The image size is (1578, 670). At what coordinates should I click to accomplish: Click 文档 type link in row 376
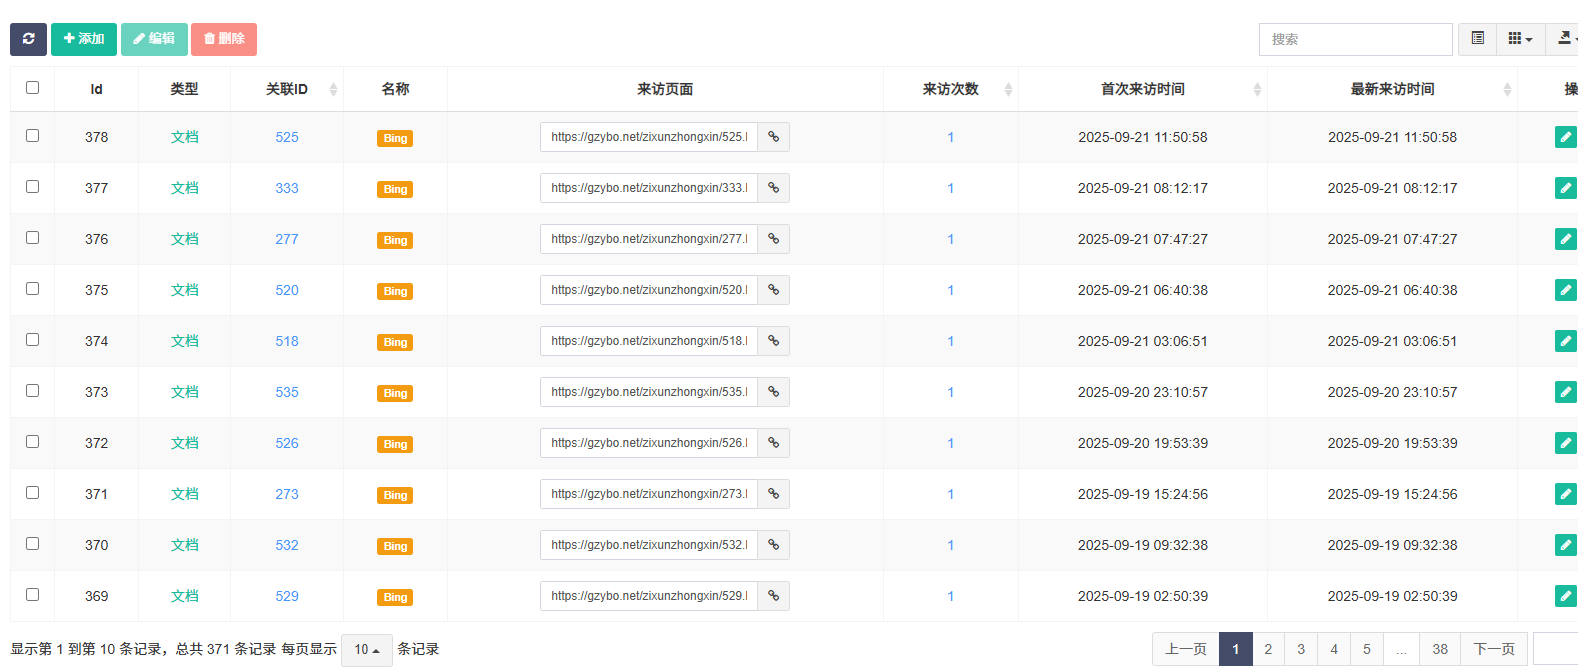point(185,239)
